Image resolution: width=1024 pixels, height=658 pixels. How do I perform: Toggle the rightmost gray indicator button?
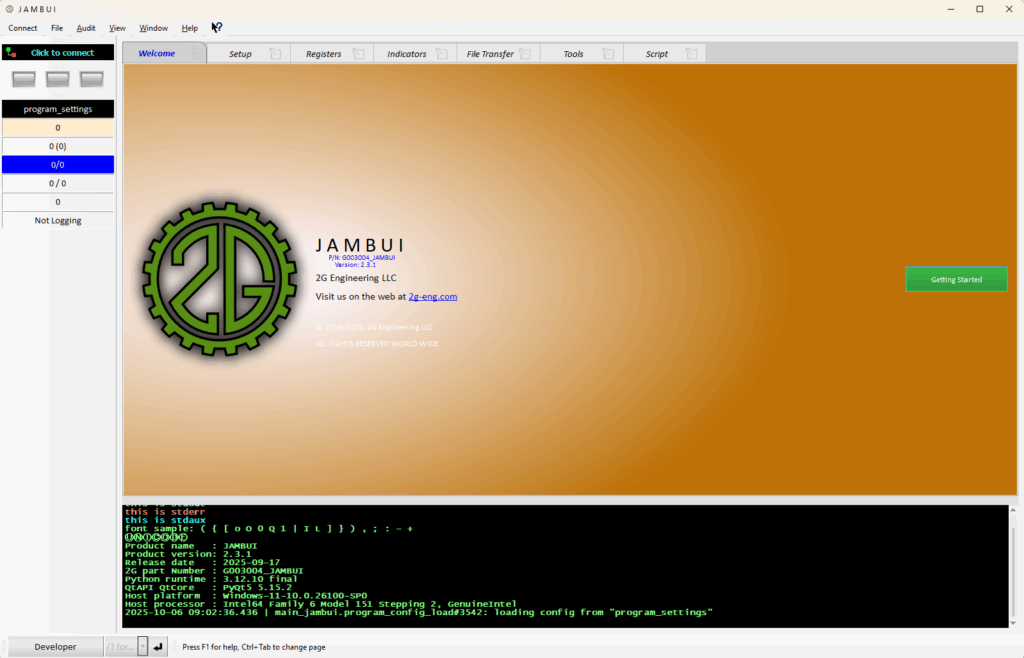(92, 78)
